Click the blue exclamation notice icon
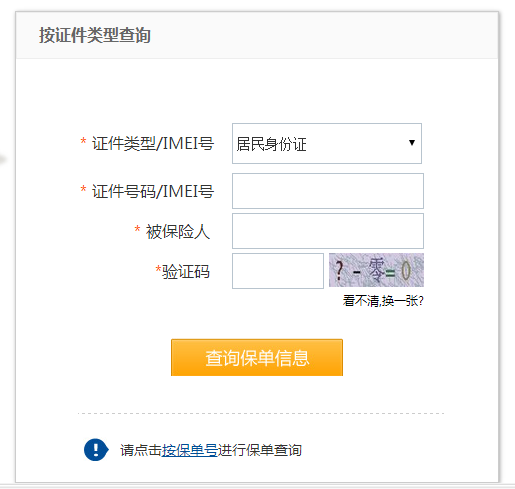The image size is (515, 489). click(x=96, y=450)
